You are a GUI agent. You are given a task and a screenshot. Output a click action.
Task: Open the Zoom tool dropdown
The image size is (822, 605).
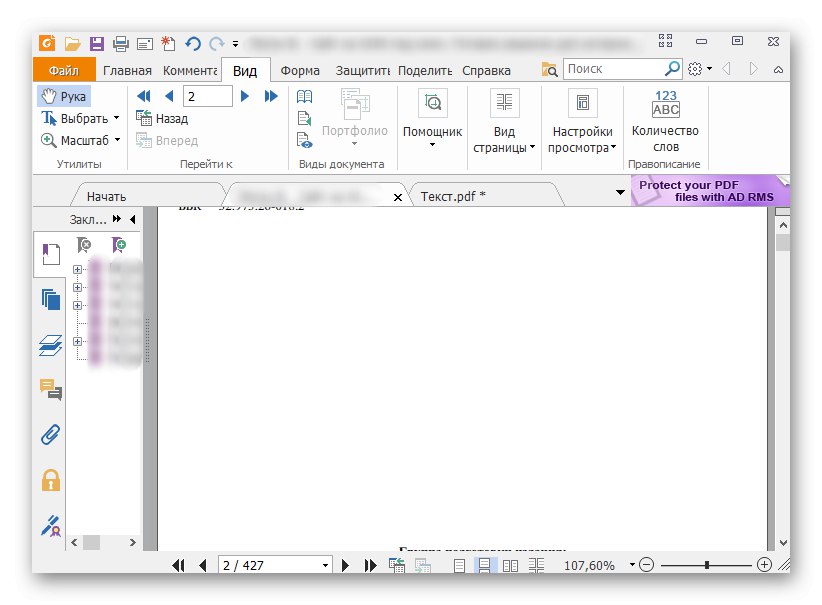[x=117, y=140]
